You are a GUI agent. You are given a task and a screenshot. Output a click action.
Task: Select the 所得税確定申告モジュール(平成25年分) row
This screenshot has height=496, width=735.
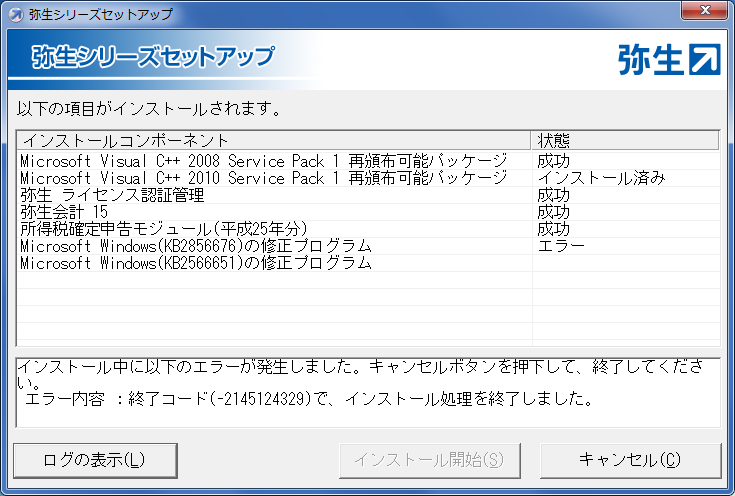368,229
